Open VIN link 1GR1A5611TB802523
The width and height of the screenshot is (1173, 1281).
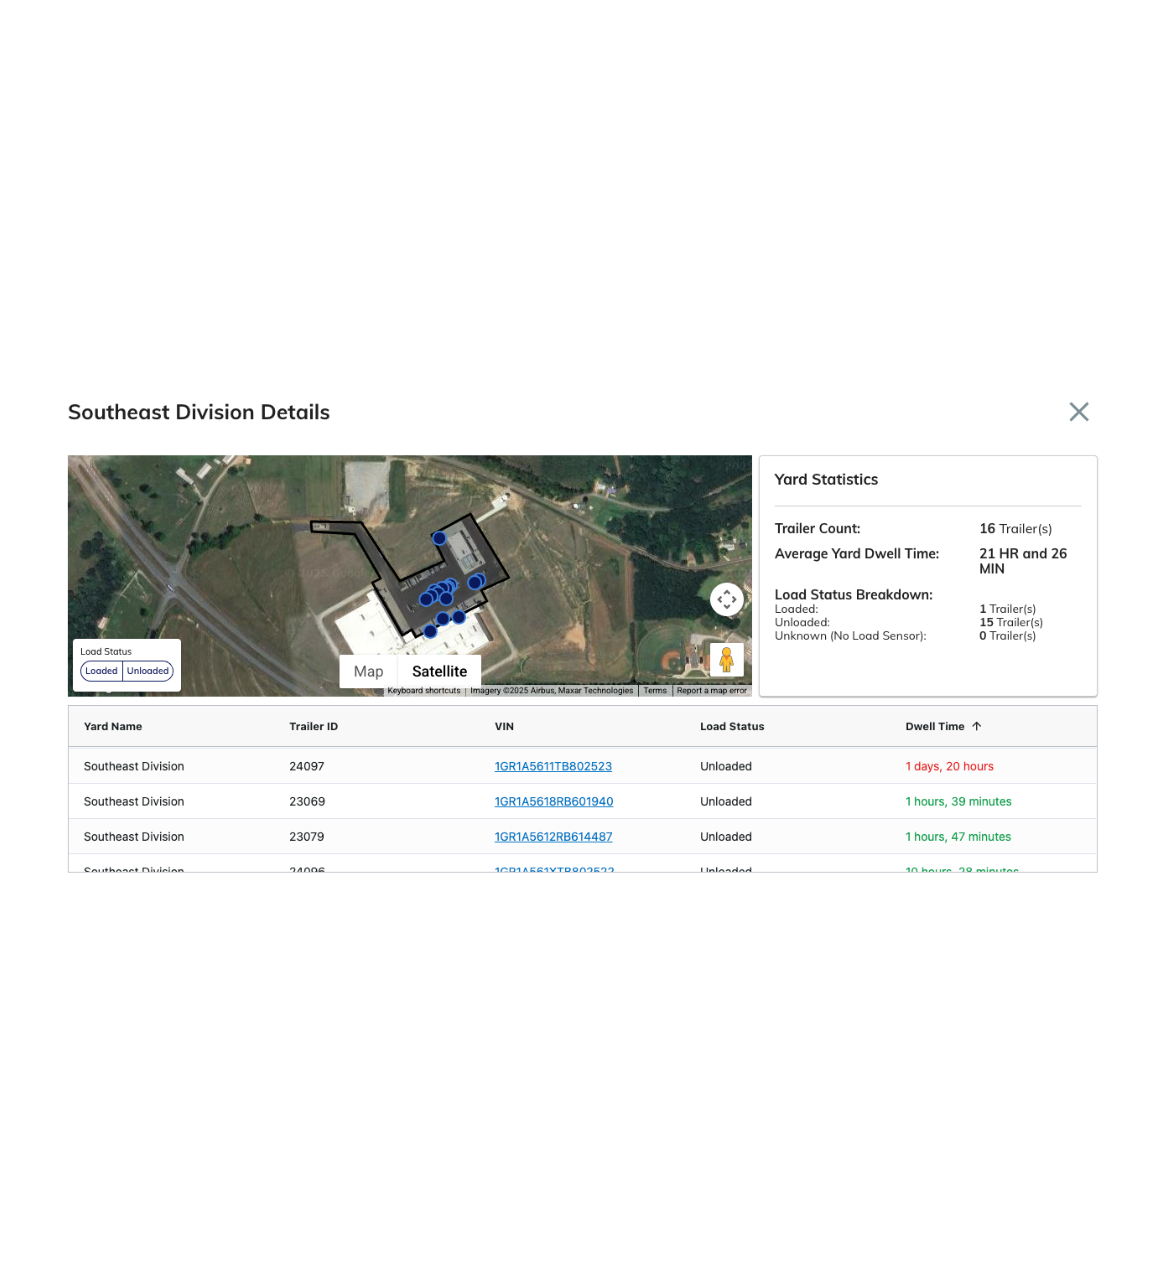[553, 767]
